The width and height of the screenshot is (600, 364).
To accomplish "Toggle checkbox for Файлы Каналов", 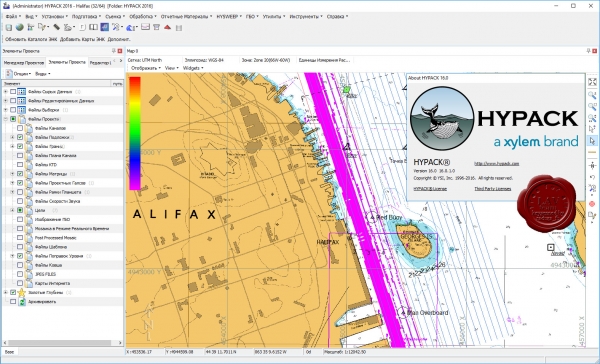I will coord(20,128).
